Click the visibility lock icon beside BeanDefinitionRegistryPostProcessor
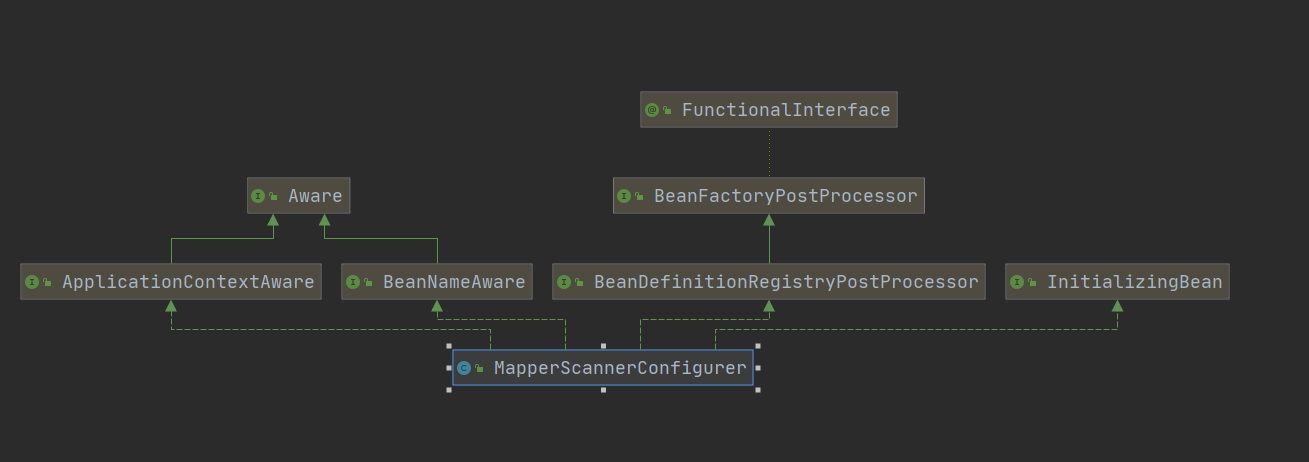 click(x=579, y=282)
